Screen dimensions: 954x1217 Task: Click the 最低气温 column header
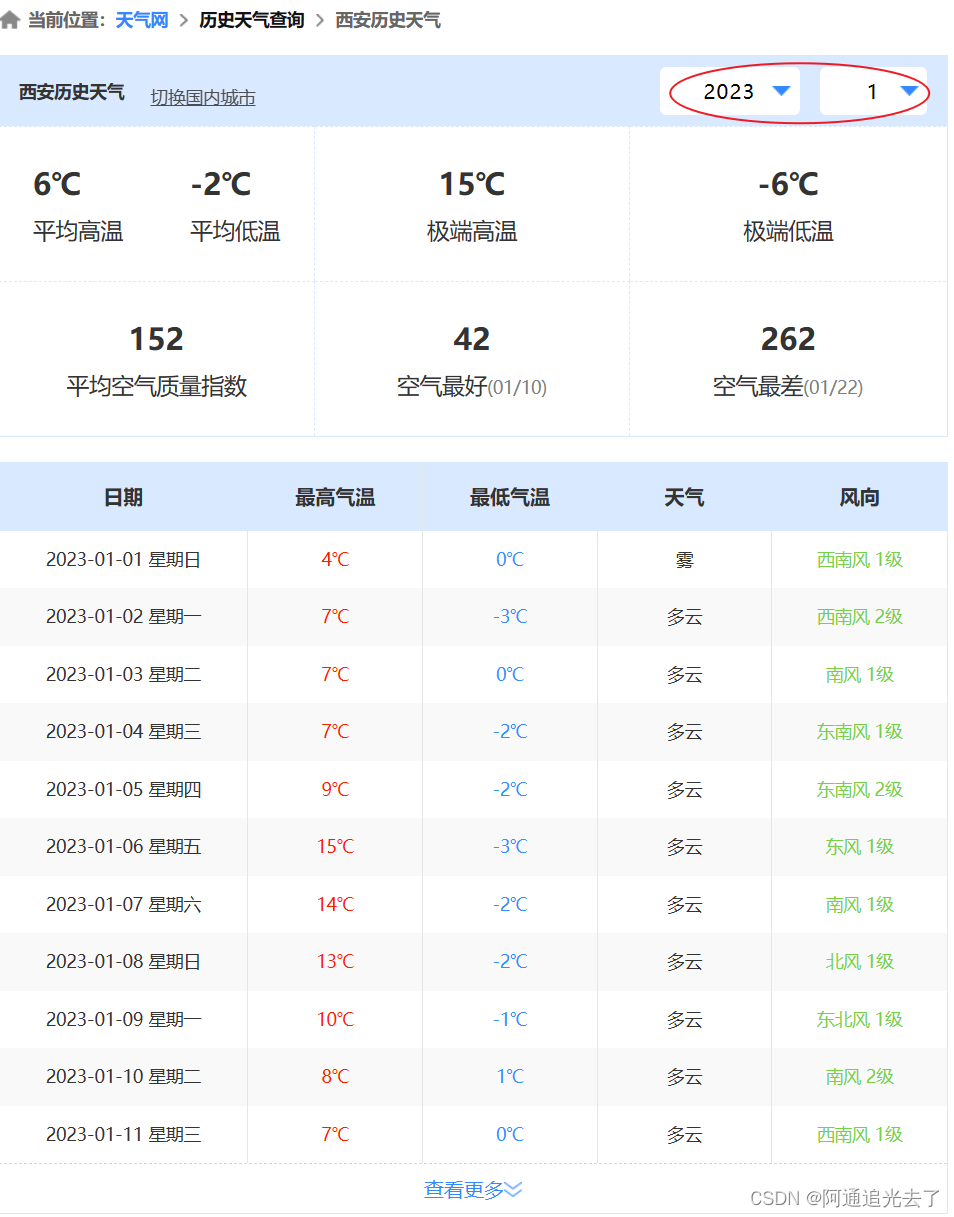[x=510, y=497]
